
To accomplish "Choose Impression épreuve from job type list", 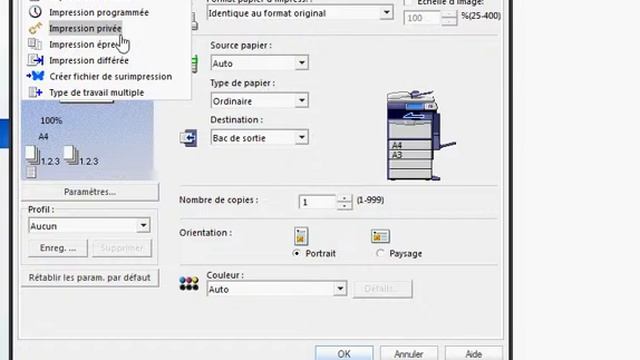I will pyautogui.click(x=84, y=44).
